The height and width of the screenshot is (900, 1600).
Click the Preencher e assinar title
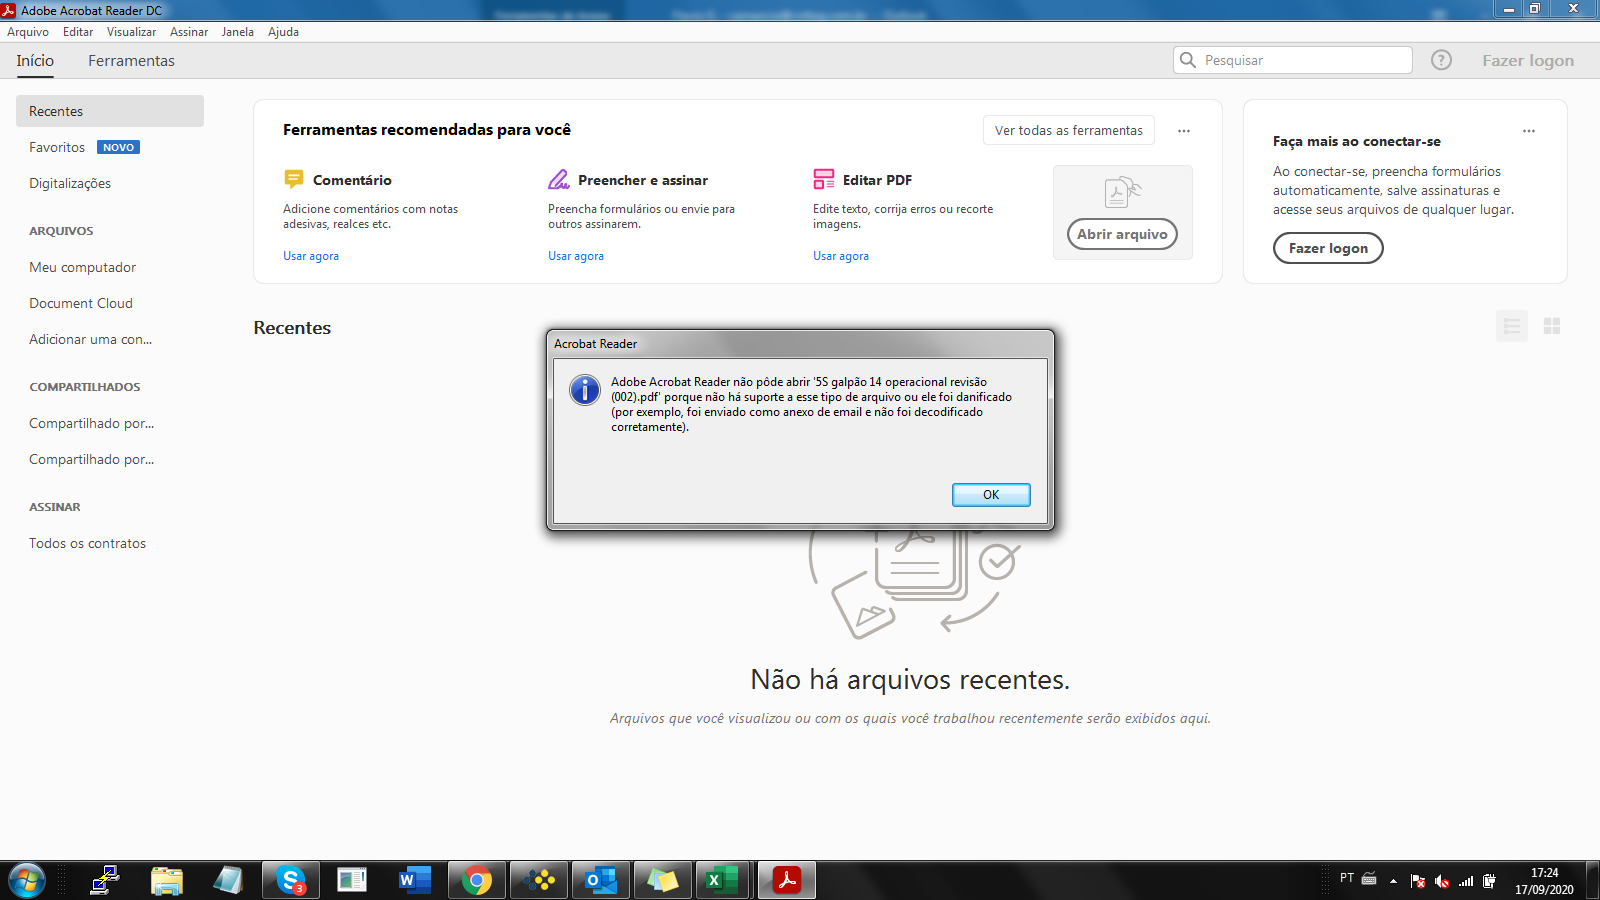pyautogui.click(x=643, y=180)
